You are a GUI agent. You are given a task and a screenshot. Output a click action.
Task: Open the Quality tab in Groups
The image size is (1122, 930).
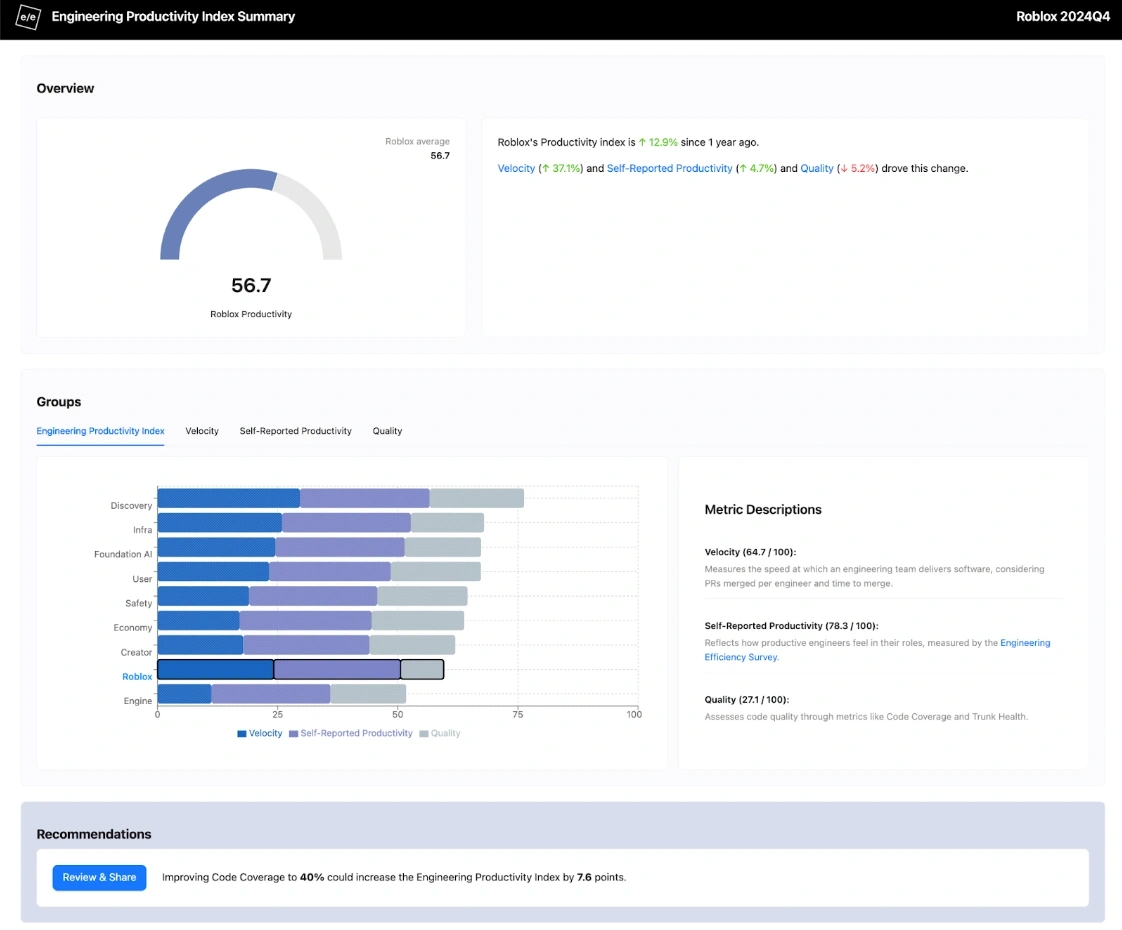[387, 431]
